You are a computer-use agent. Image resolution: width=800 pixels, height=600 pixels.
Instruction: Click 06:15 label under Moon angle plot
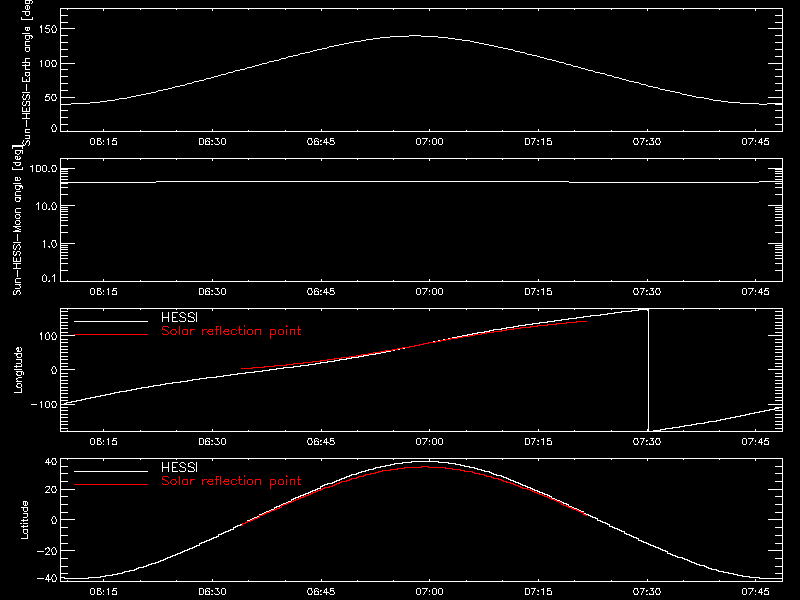(104, 292)
